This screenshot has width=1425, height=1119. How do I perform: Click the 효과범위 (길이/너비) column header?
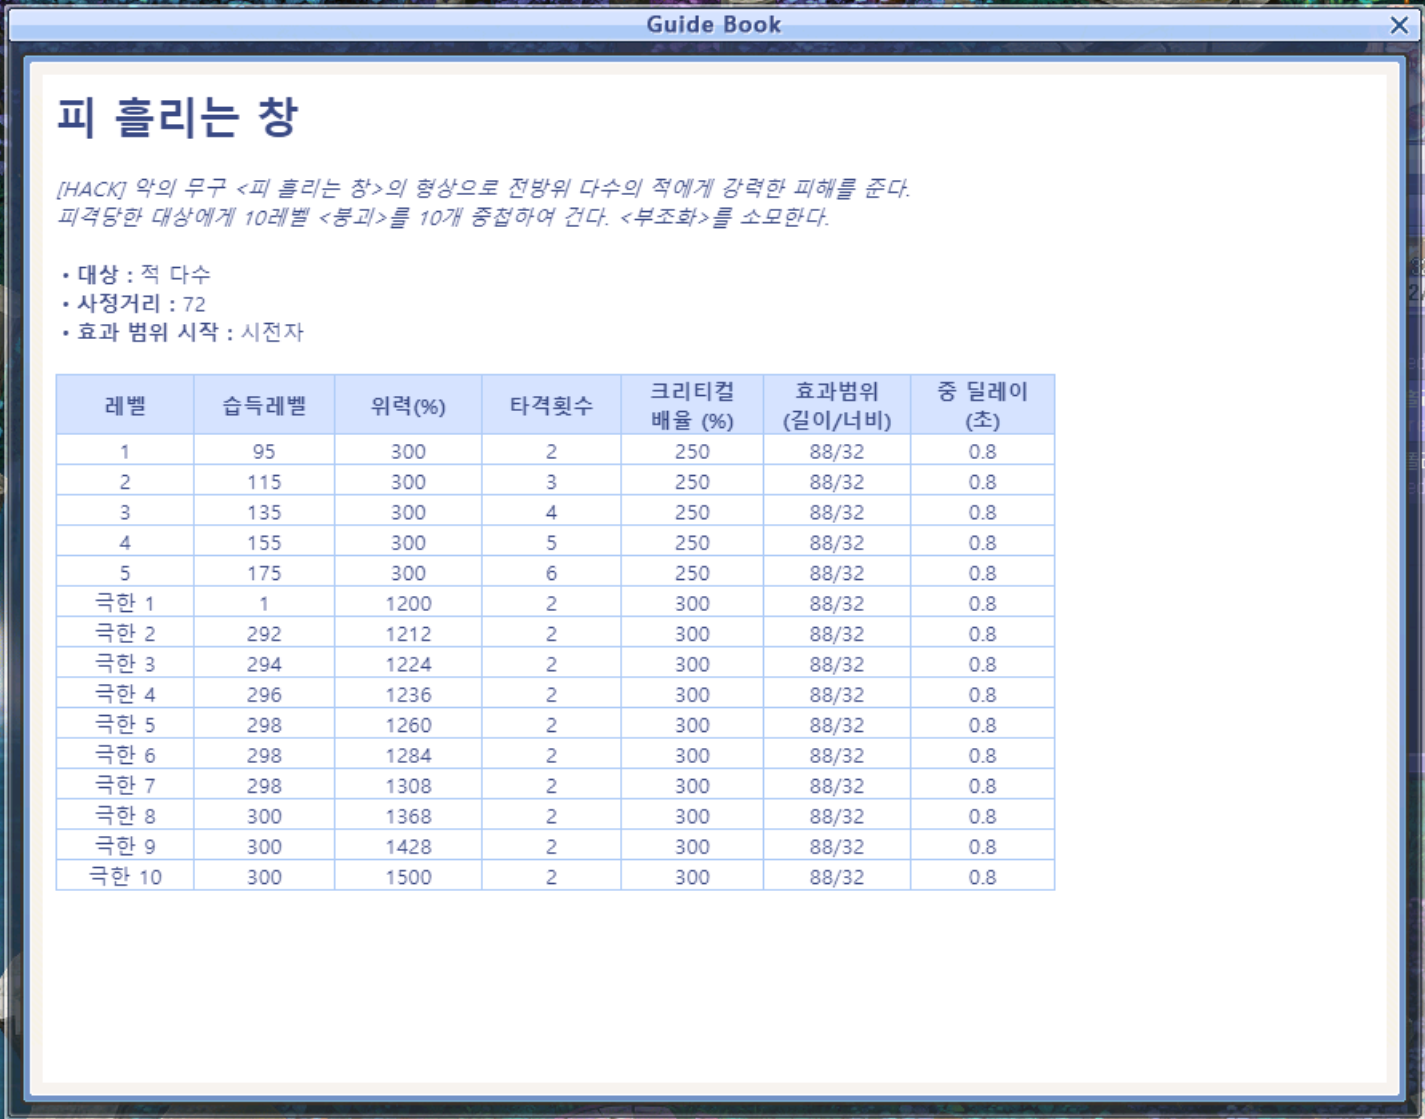(837, 405)
